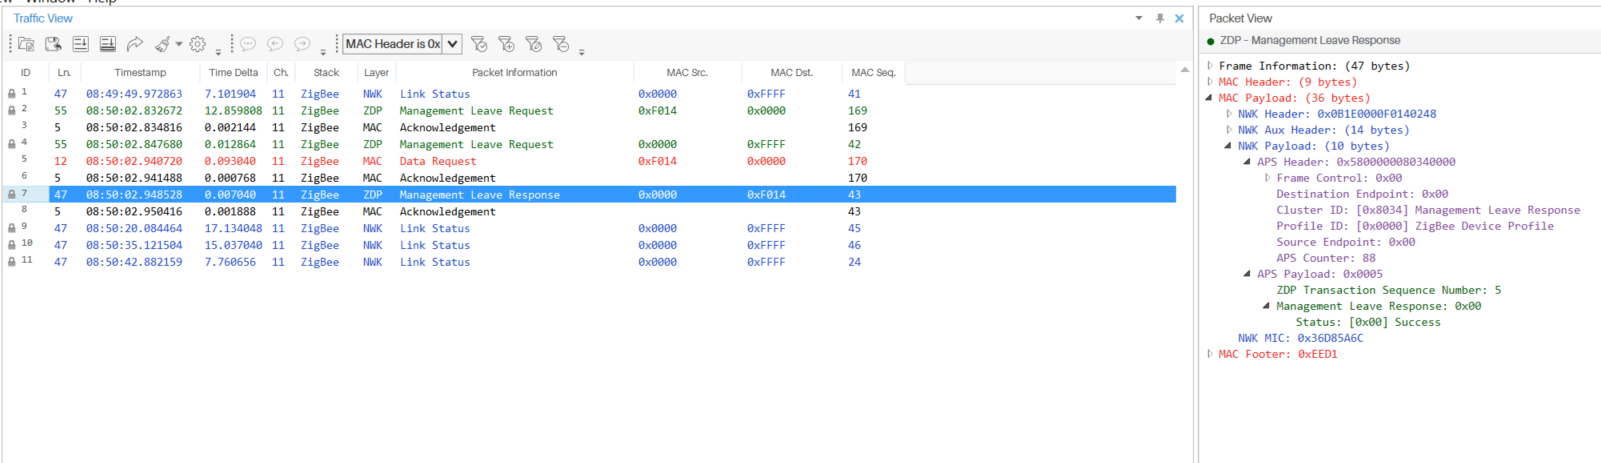
Task: Click lock icon on packet row 1
Action: pyautogui.click(x=12, y=94)
